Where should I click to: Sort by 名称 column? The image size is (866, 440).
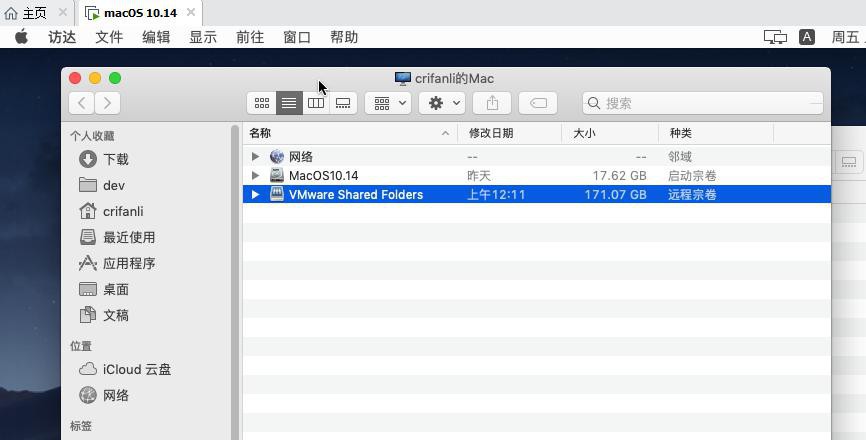tap(350, 133)
